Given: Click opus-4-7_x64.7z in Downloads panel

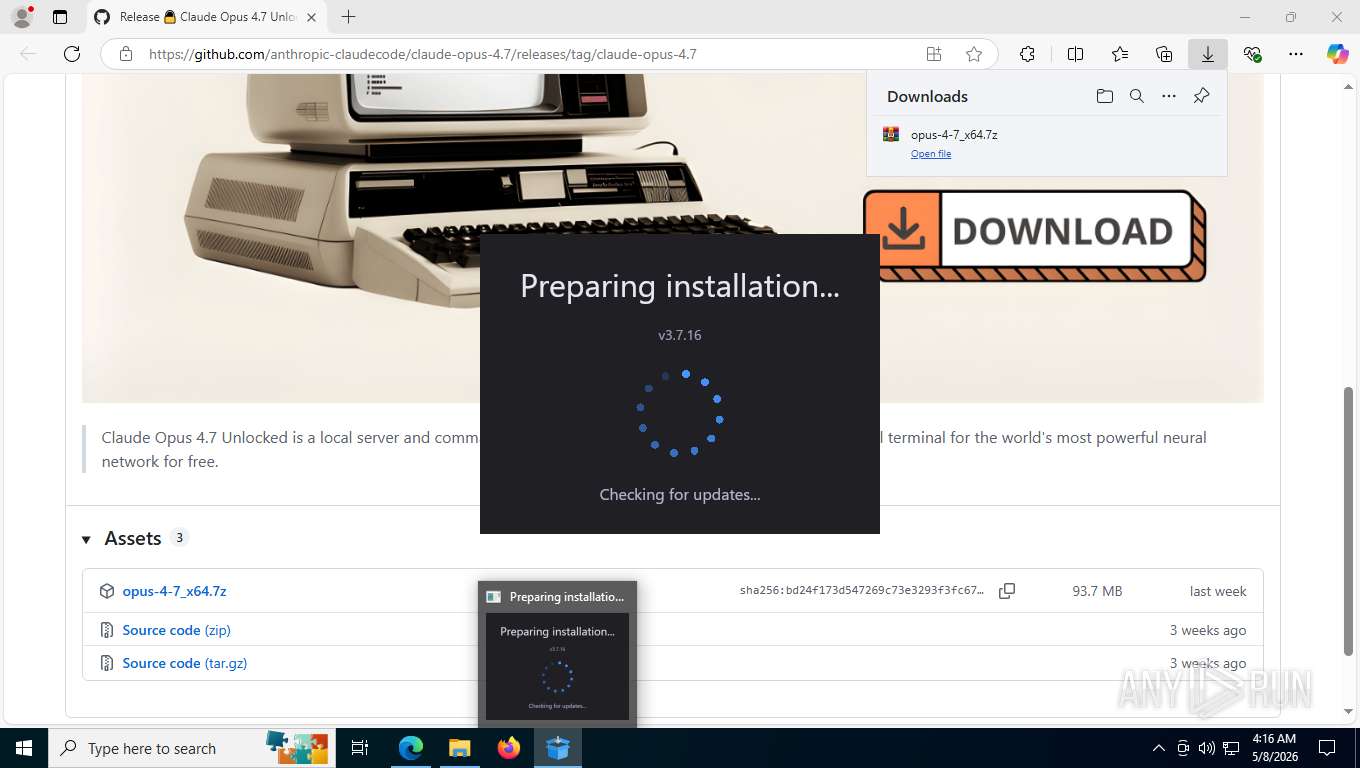Looking at the screenshot, I should pos(954,134).
